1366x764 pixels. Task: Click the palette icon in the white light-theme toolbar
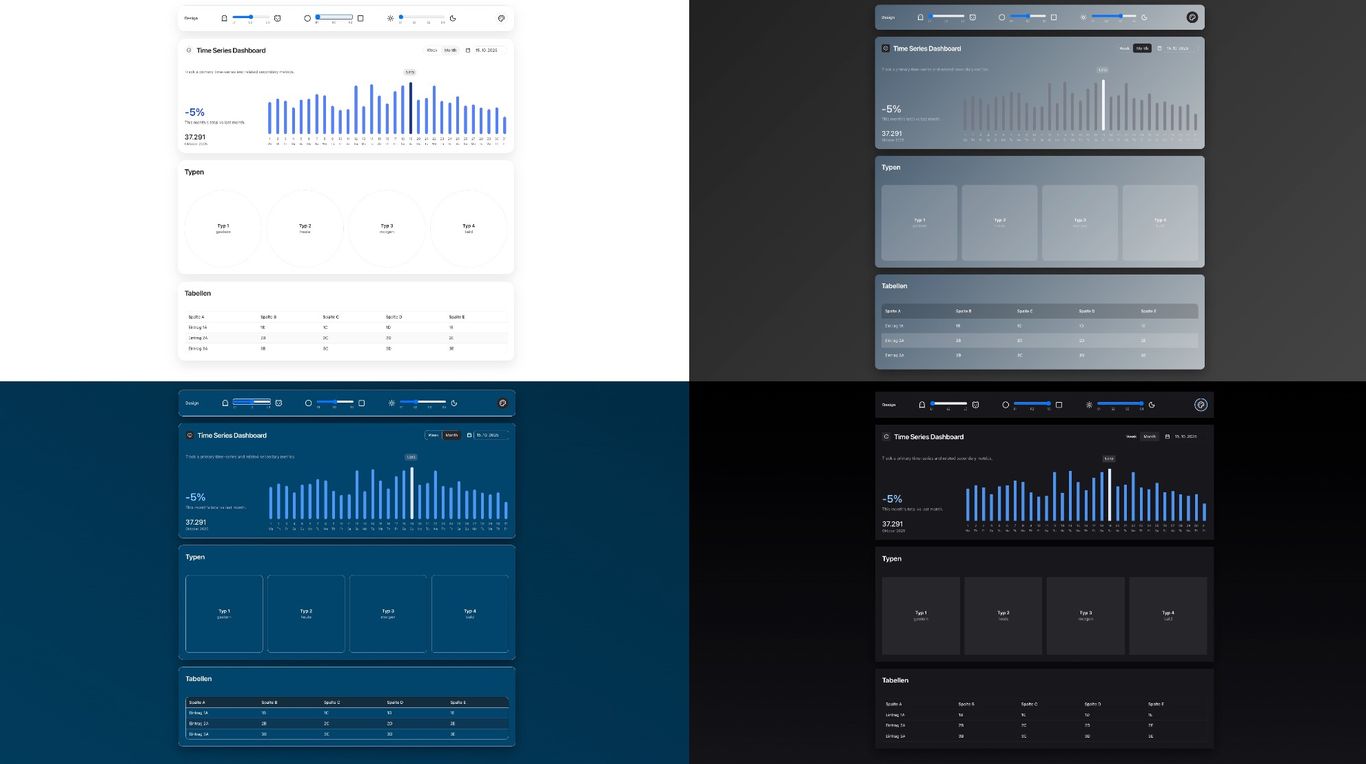(501, 18)
